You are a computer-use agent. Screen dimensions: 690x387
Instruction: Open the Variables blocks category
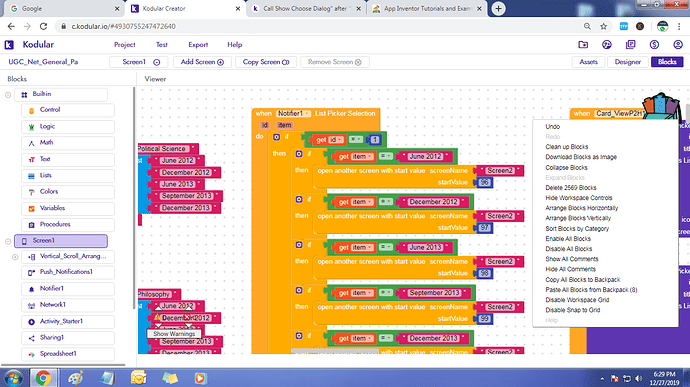(x=68, y=208)
